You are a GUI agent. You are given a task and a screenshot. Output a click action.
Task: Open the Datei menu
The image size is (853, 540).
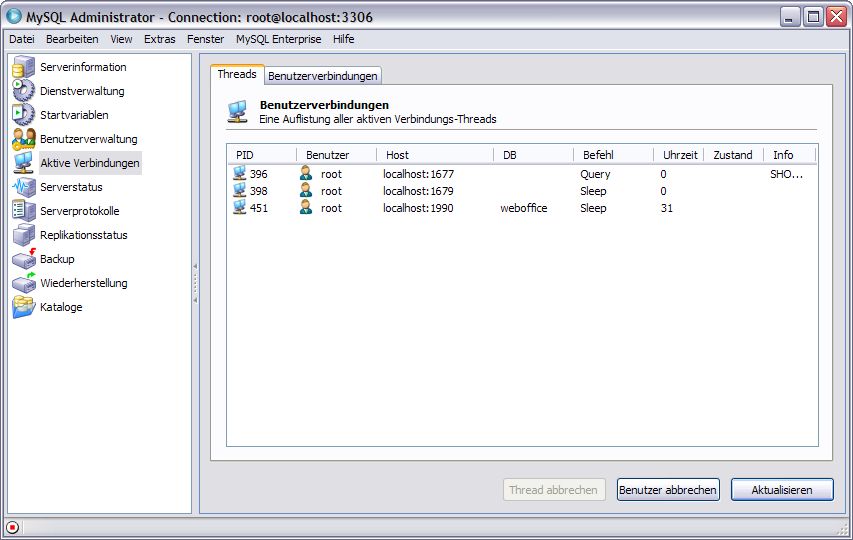pos(22,39)
